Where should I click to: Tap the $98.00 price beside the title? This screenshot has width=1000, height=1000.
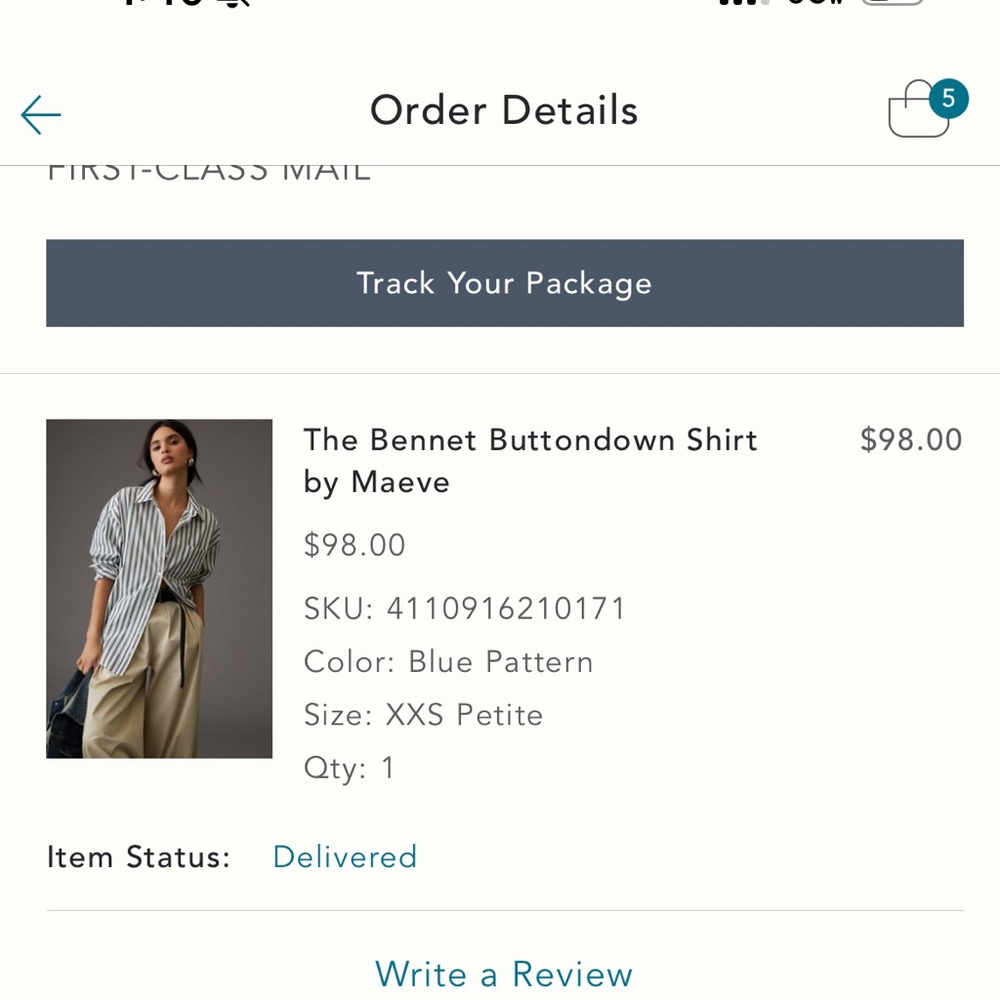click(x=910, y=440)
